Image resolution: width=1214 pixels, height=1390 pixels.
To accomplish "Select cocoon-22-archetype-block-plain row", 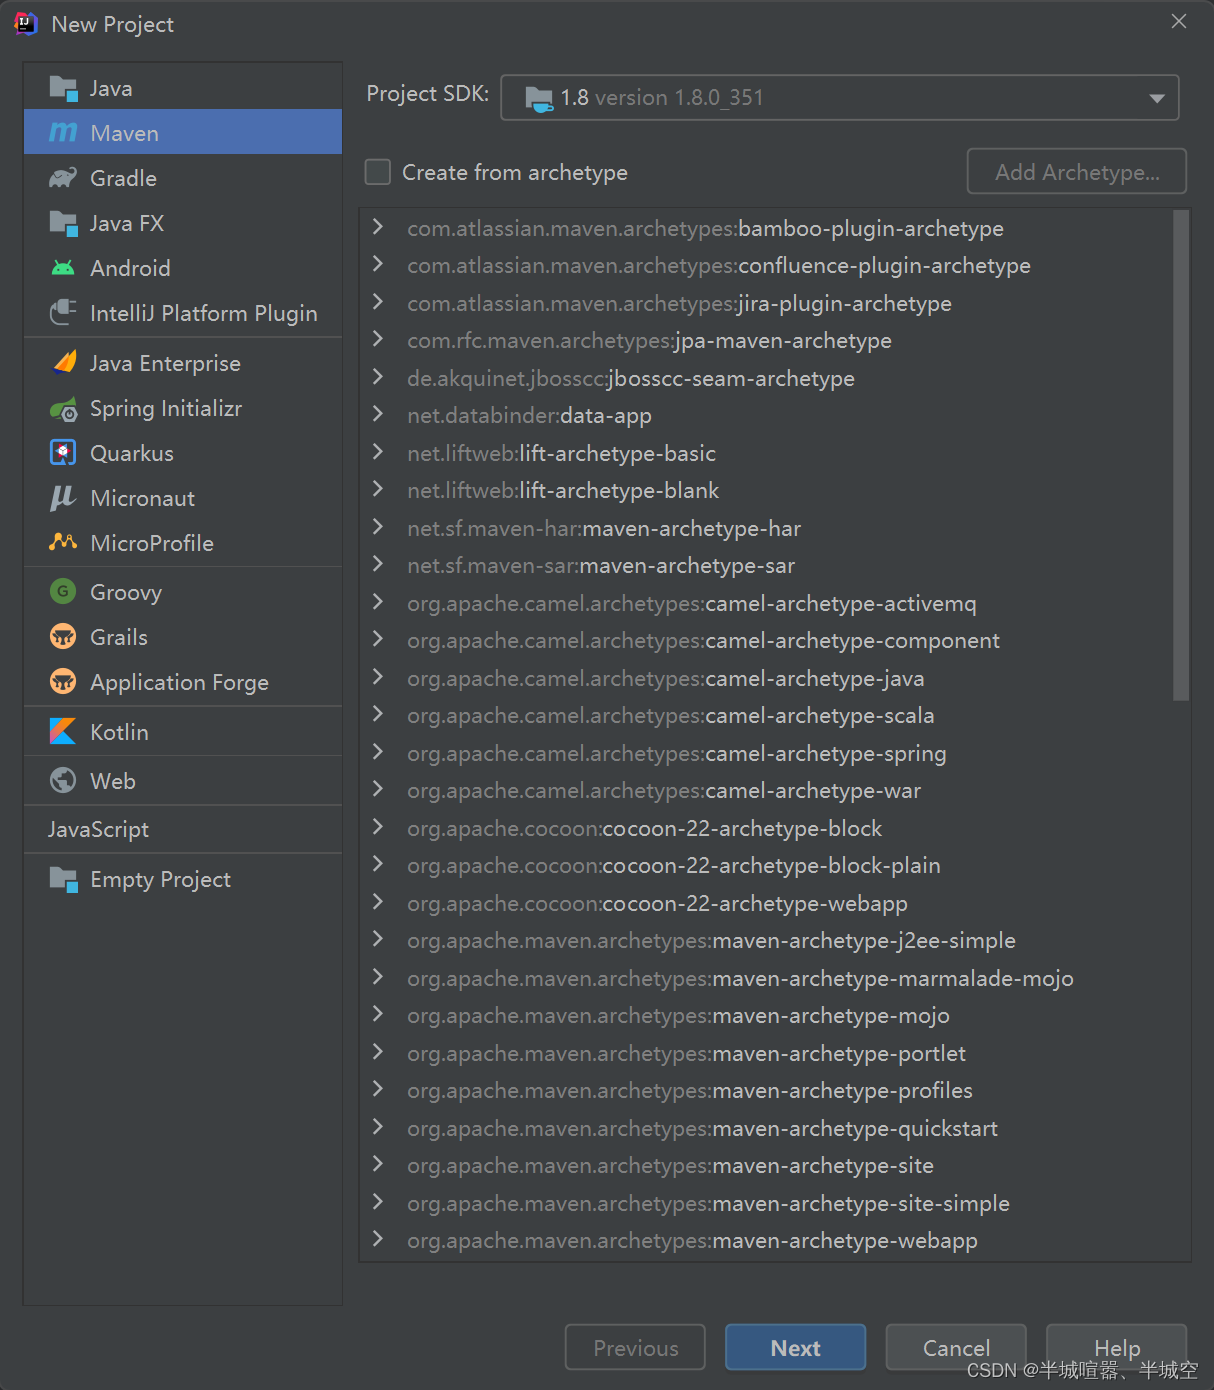I will click(x=766, y=865).
